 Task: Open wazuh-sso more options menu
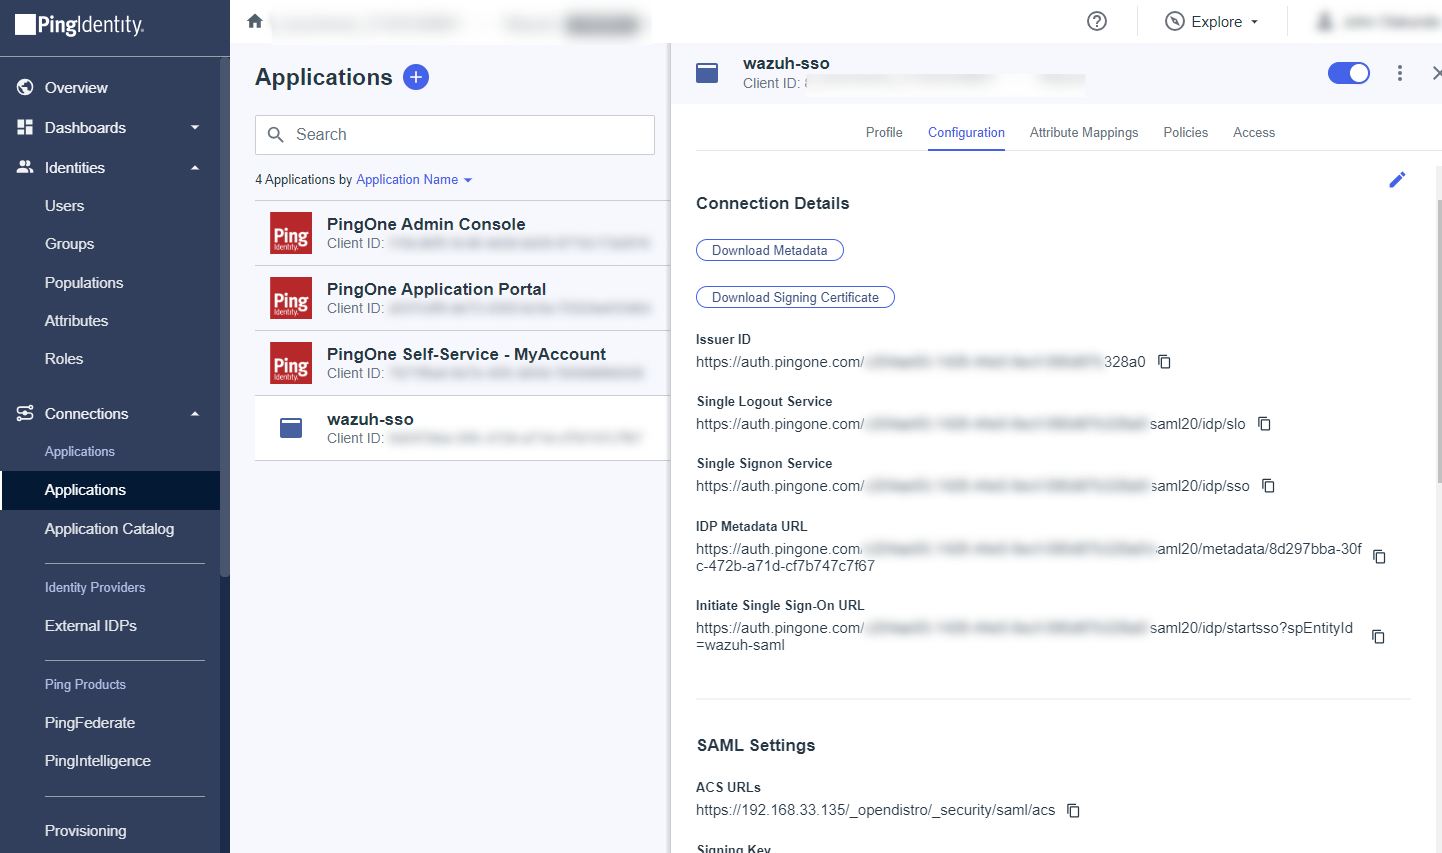coord(1399,73)
